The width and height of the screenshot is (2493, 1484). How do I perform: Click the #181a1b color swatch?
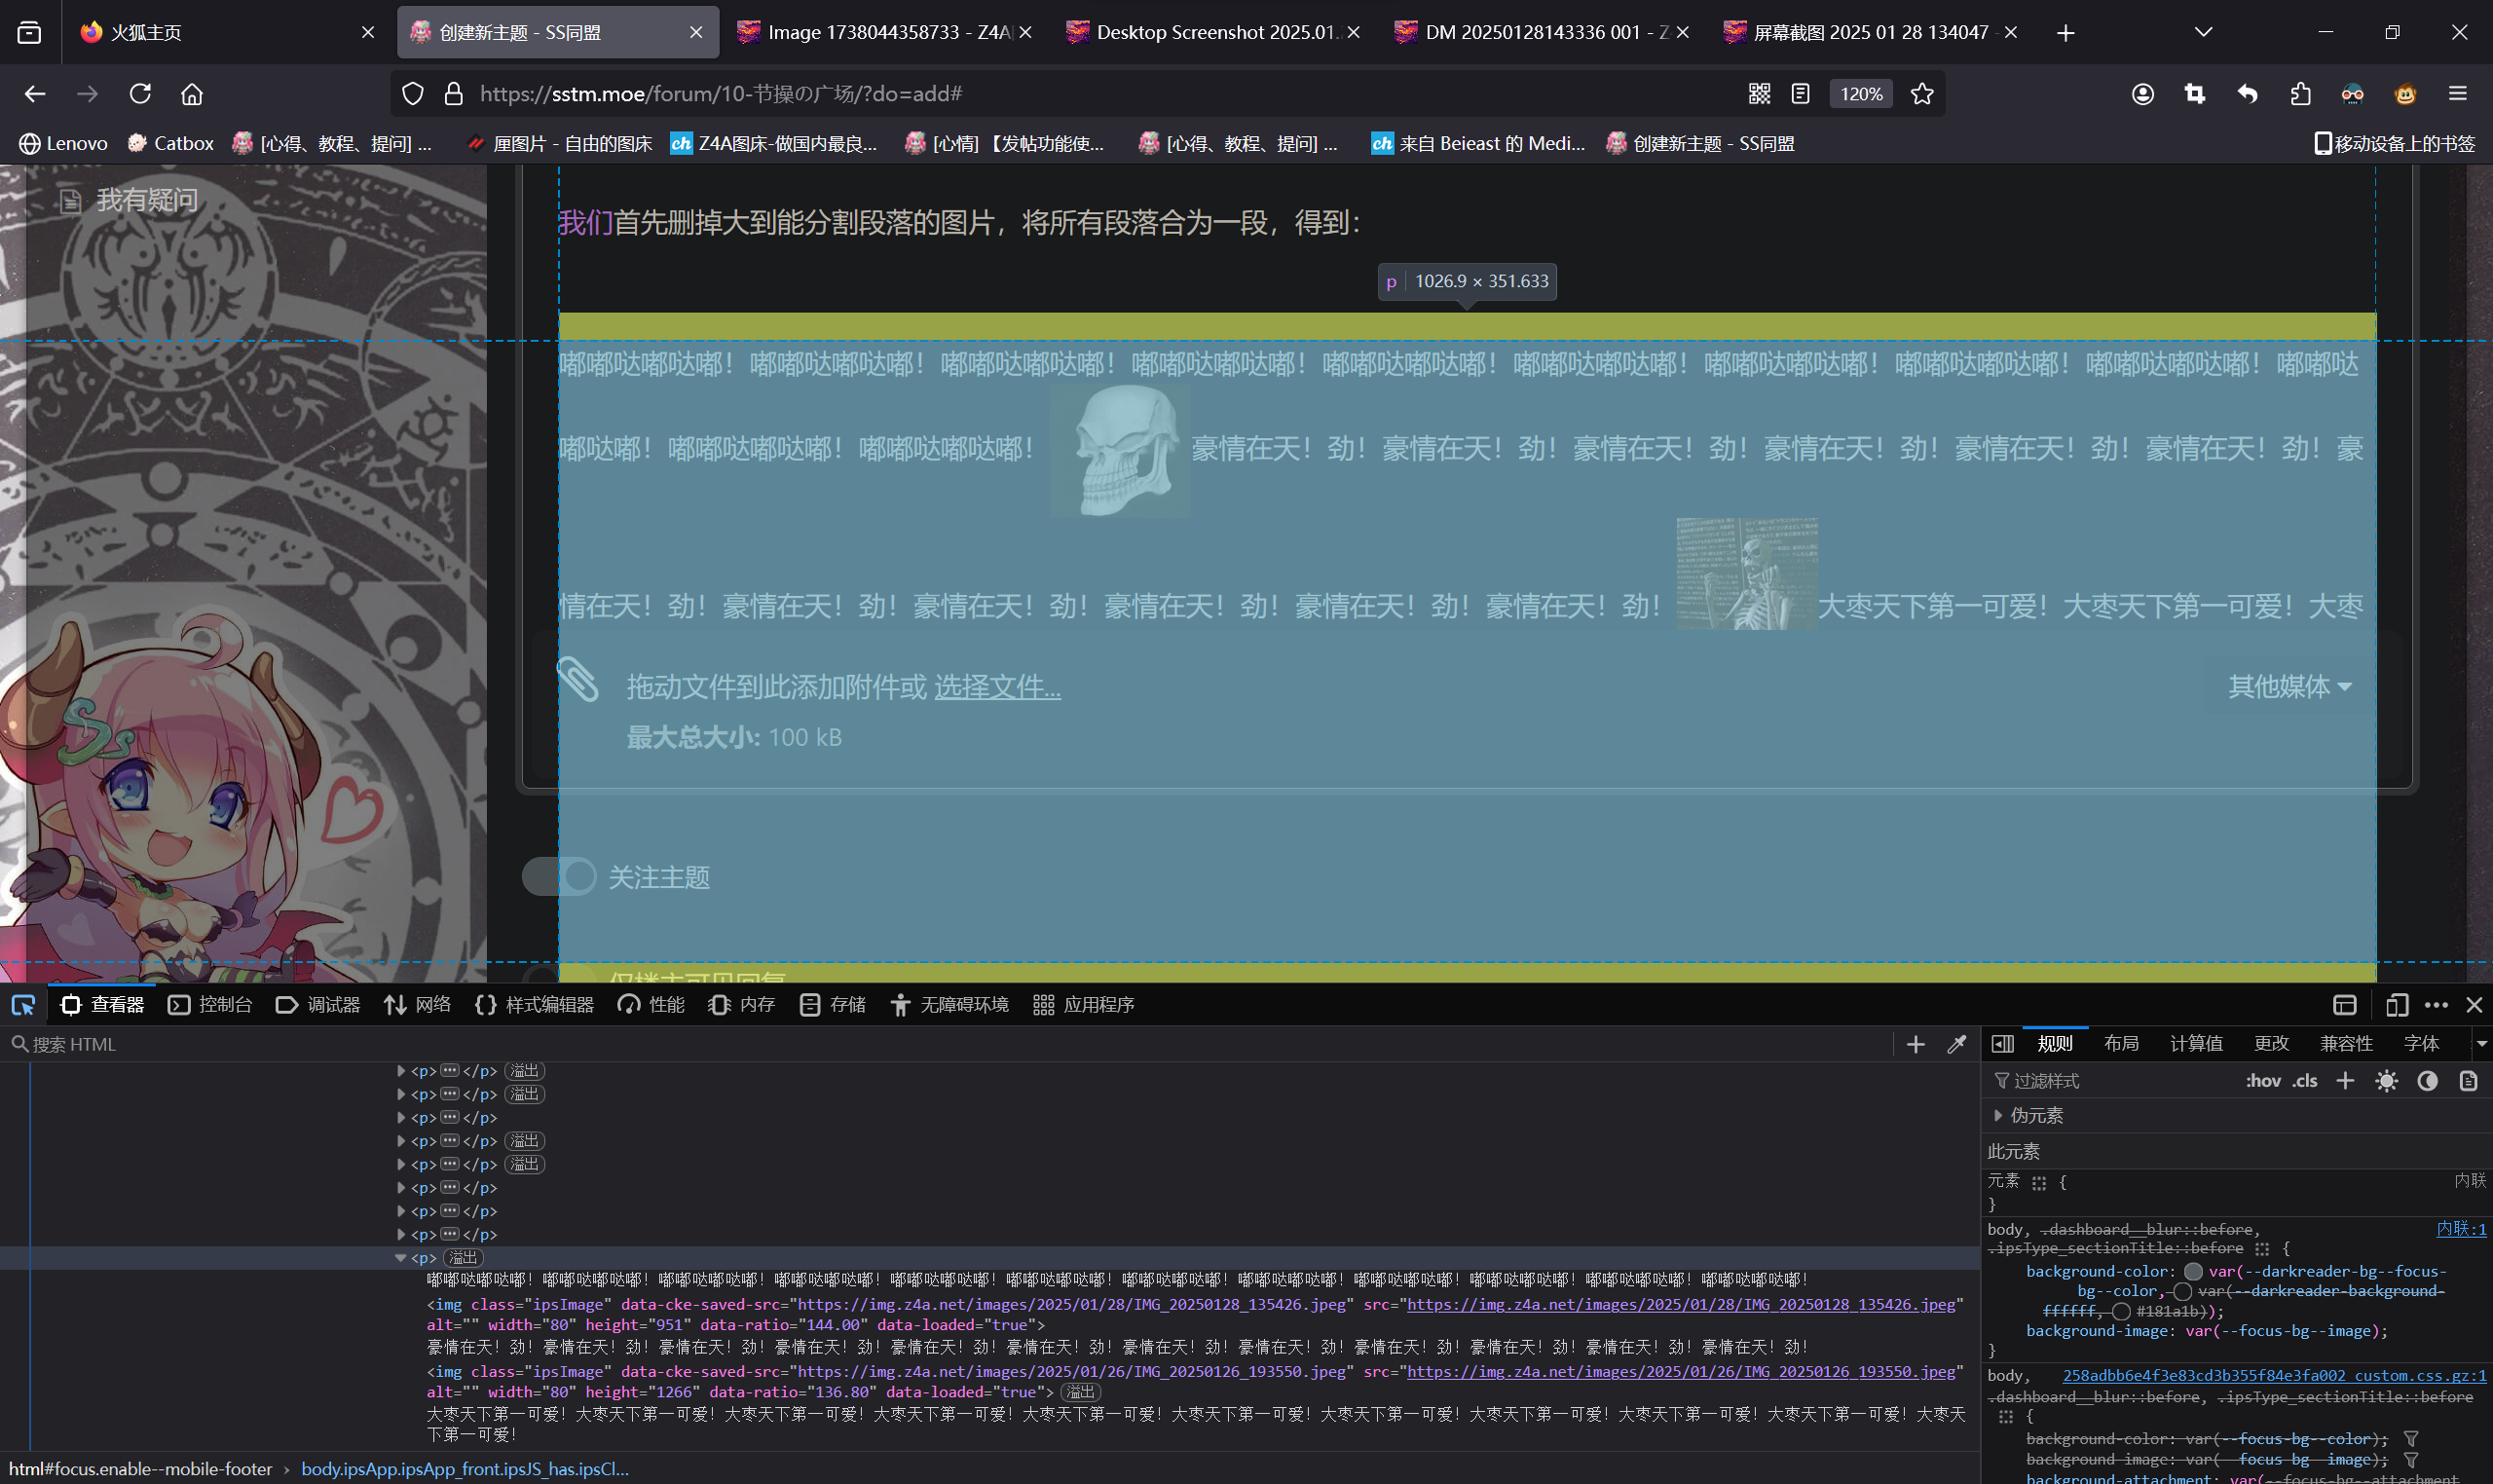tap(2121, 1311)
